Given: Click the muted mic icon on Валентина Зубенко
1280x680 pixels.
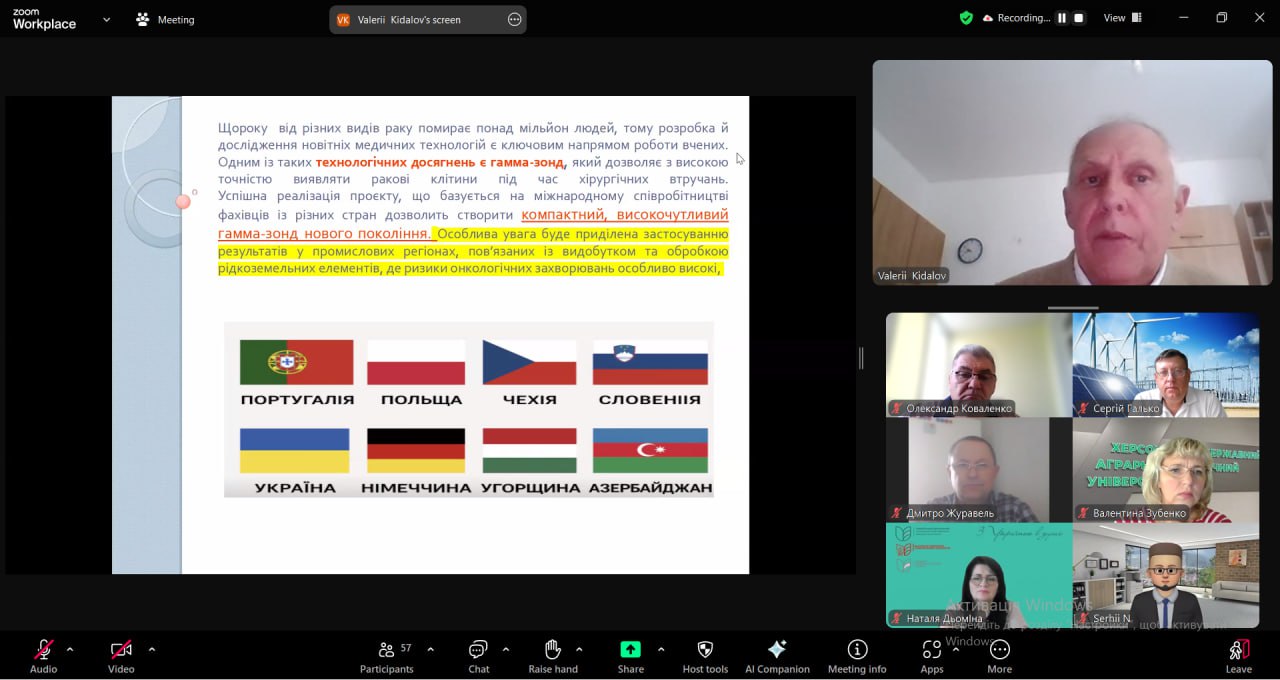Looking at the screenshot, I should pyautogui.click(x=1084, y=513).
